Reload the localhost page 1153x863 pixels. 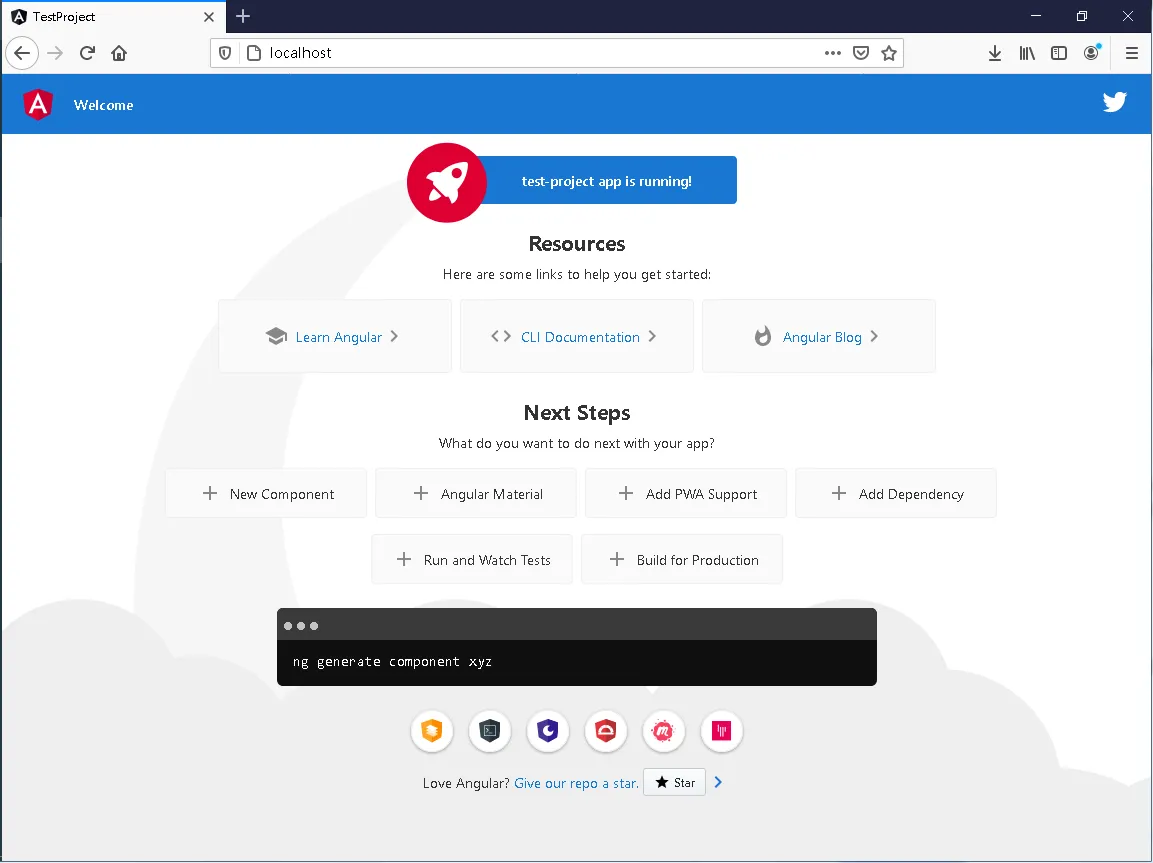tap(88, 53)
